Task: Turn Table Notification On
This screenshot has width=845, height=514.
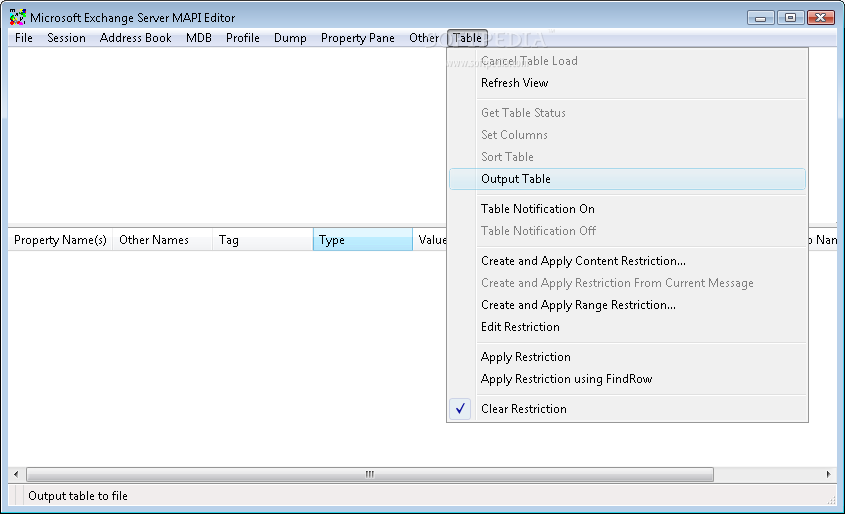Action: 627,209
